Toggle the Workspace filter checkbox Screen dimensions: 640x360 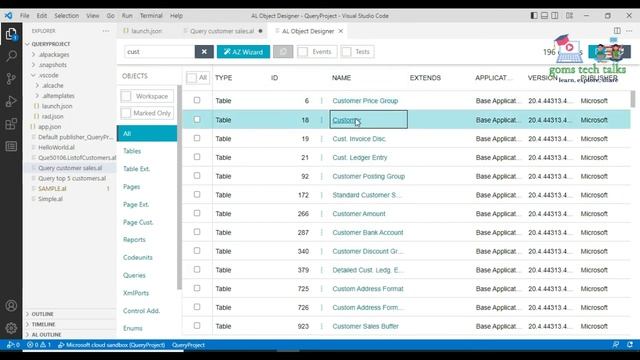(x=126, y=96)
